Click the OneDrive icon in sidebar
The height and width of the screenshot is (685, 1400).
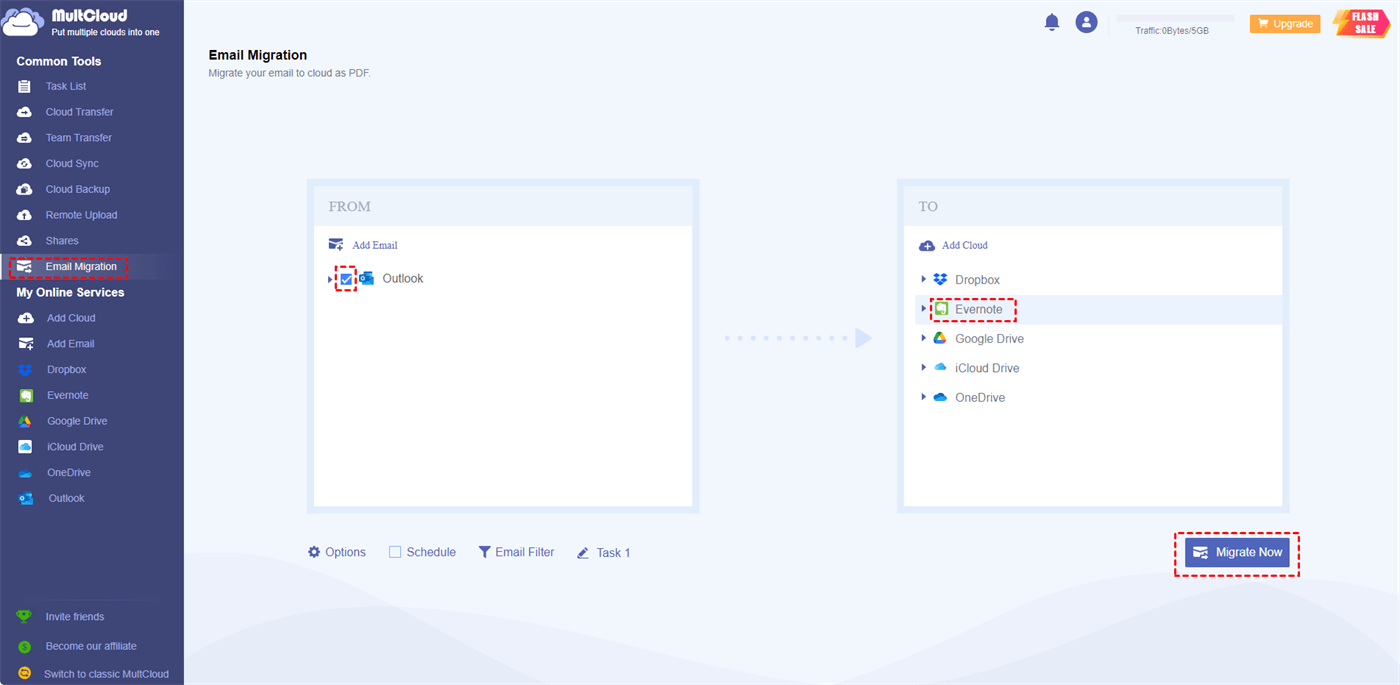coord(26,473)
